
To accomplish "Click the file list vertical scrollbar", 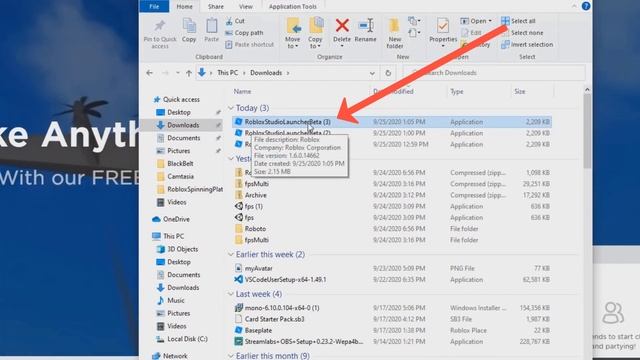I will point(587,131).
